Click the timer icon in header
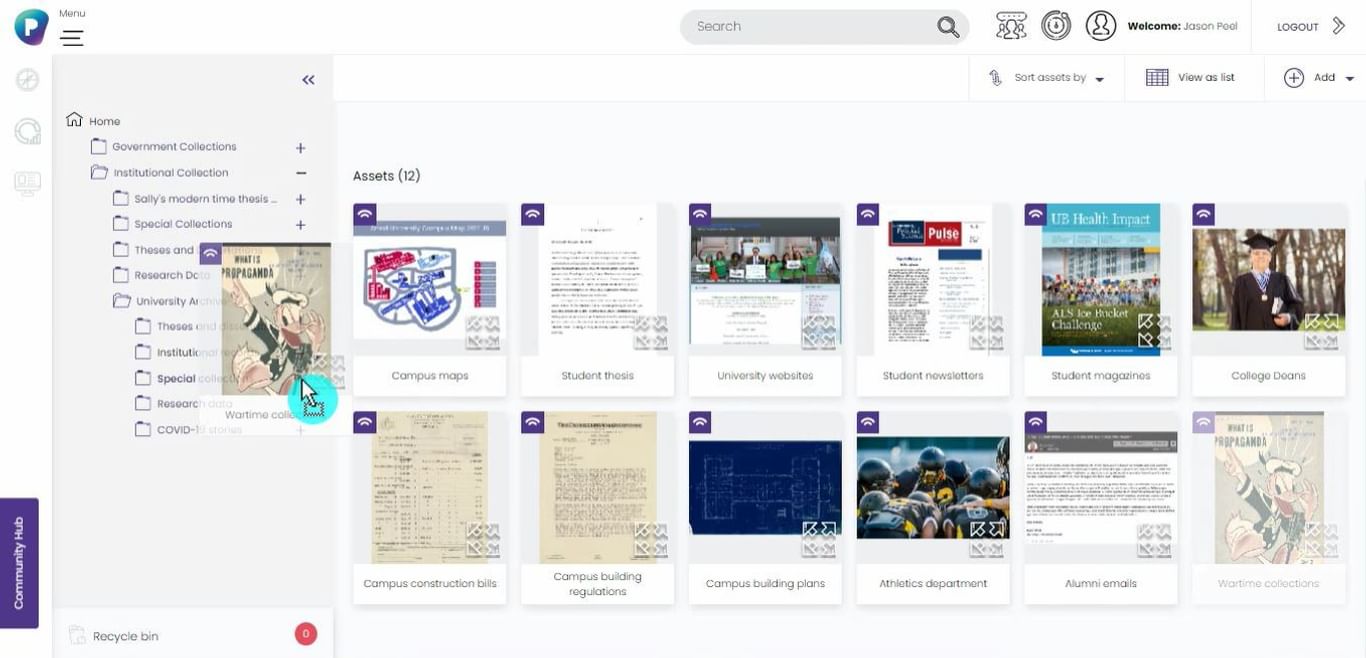1366x658 pixels. point(1056,26)
